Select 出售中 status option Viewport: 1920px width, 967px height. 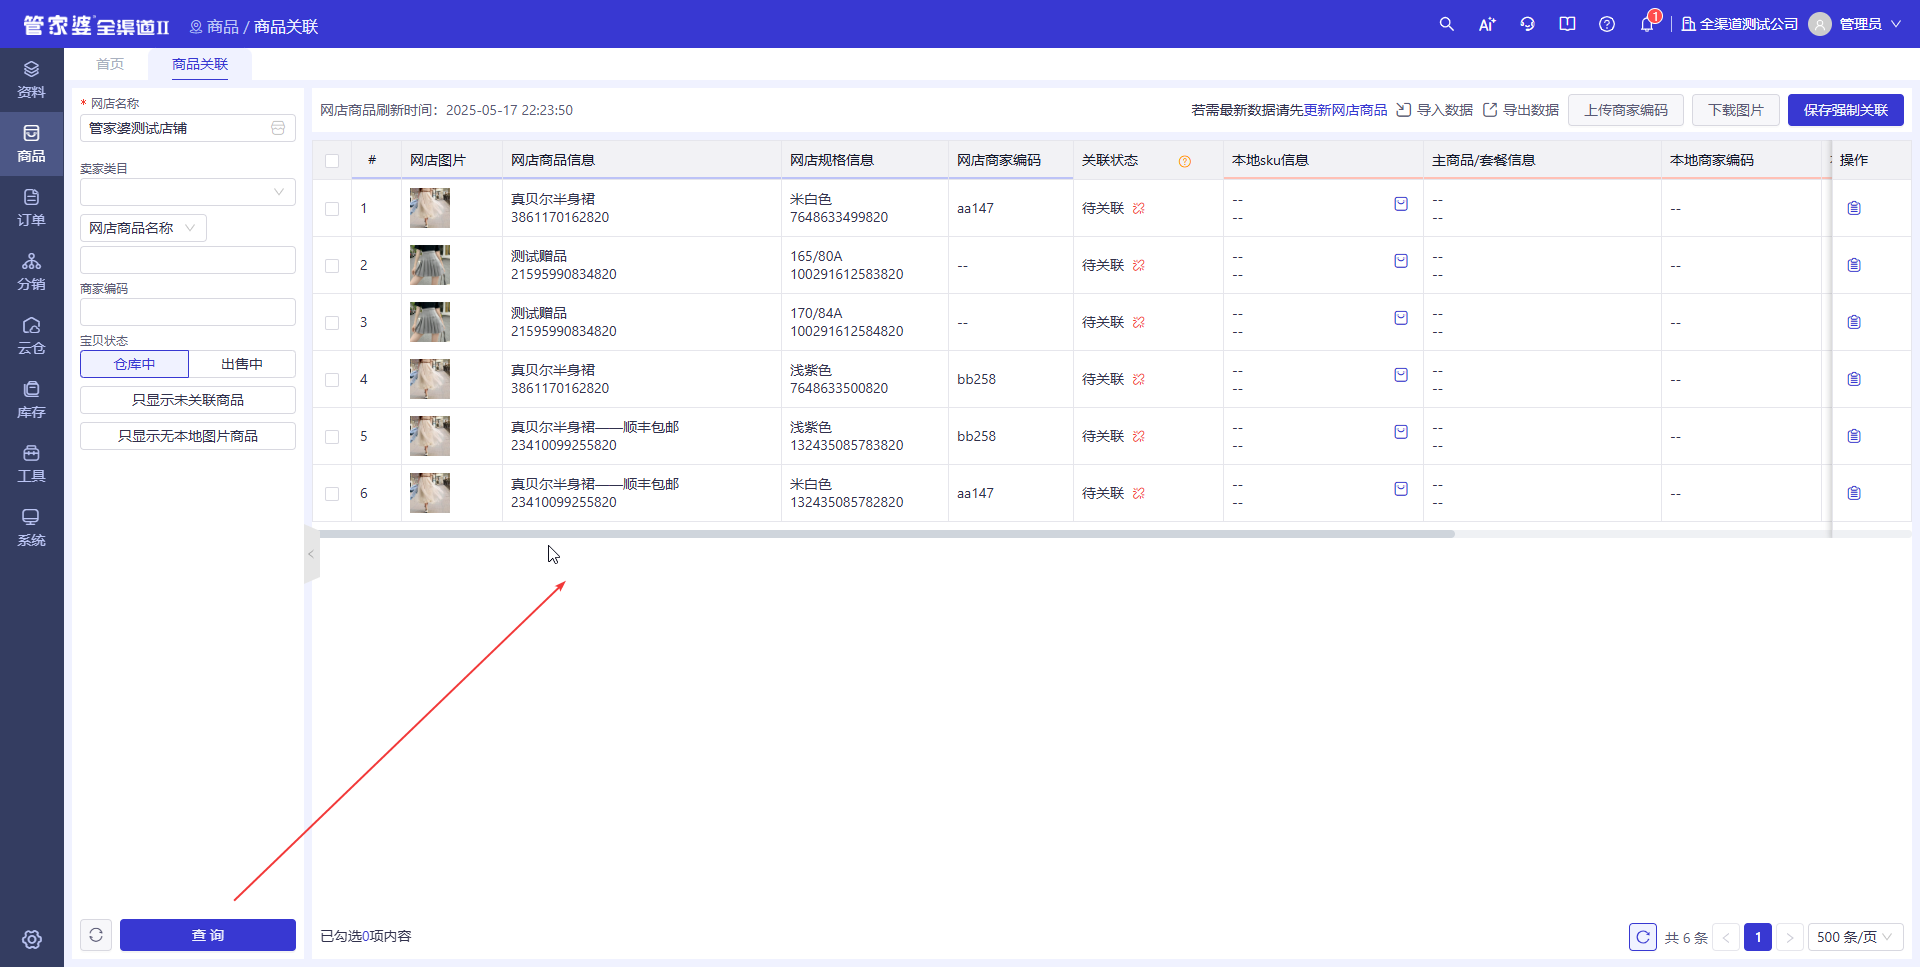click(242, 364)
